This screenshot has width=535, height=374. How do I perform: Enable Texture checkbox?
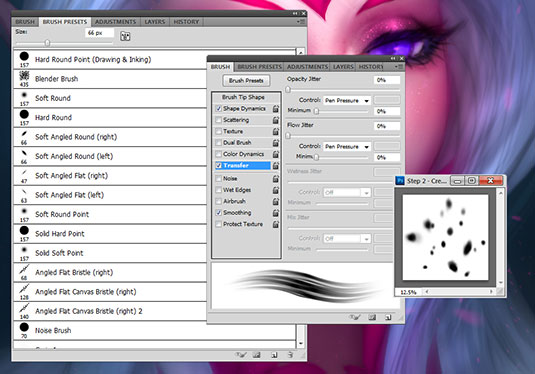click(x=219, y=131)
